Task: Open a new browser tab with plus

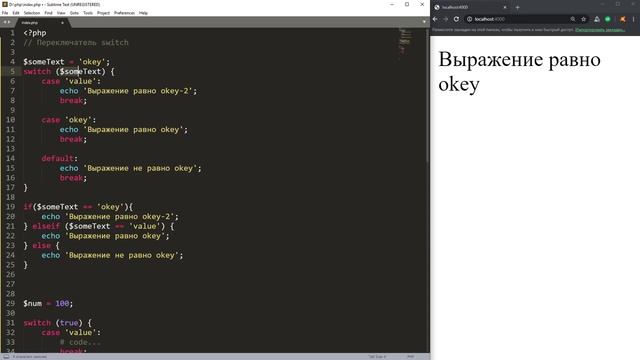Action: (518, 7)
